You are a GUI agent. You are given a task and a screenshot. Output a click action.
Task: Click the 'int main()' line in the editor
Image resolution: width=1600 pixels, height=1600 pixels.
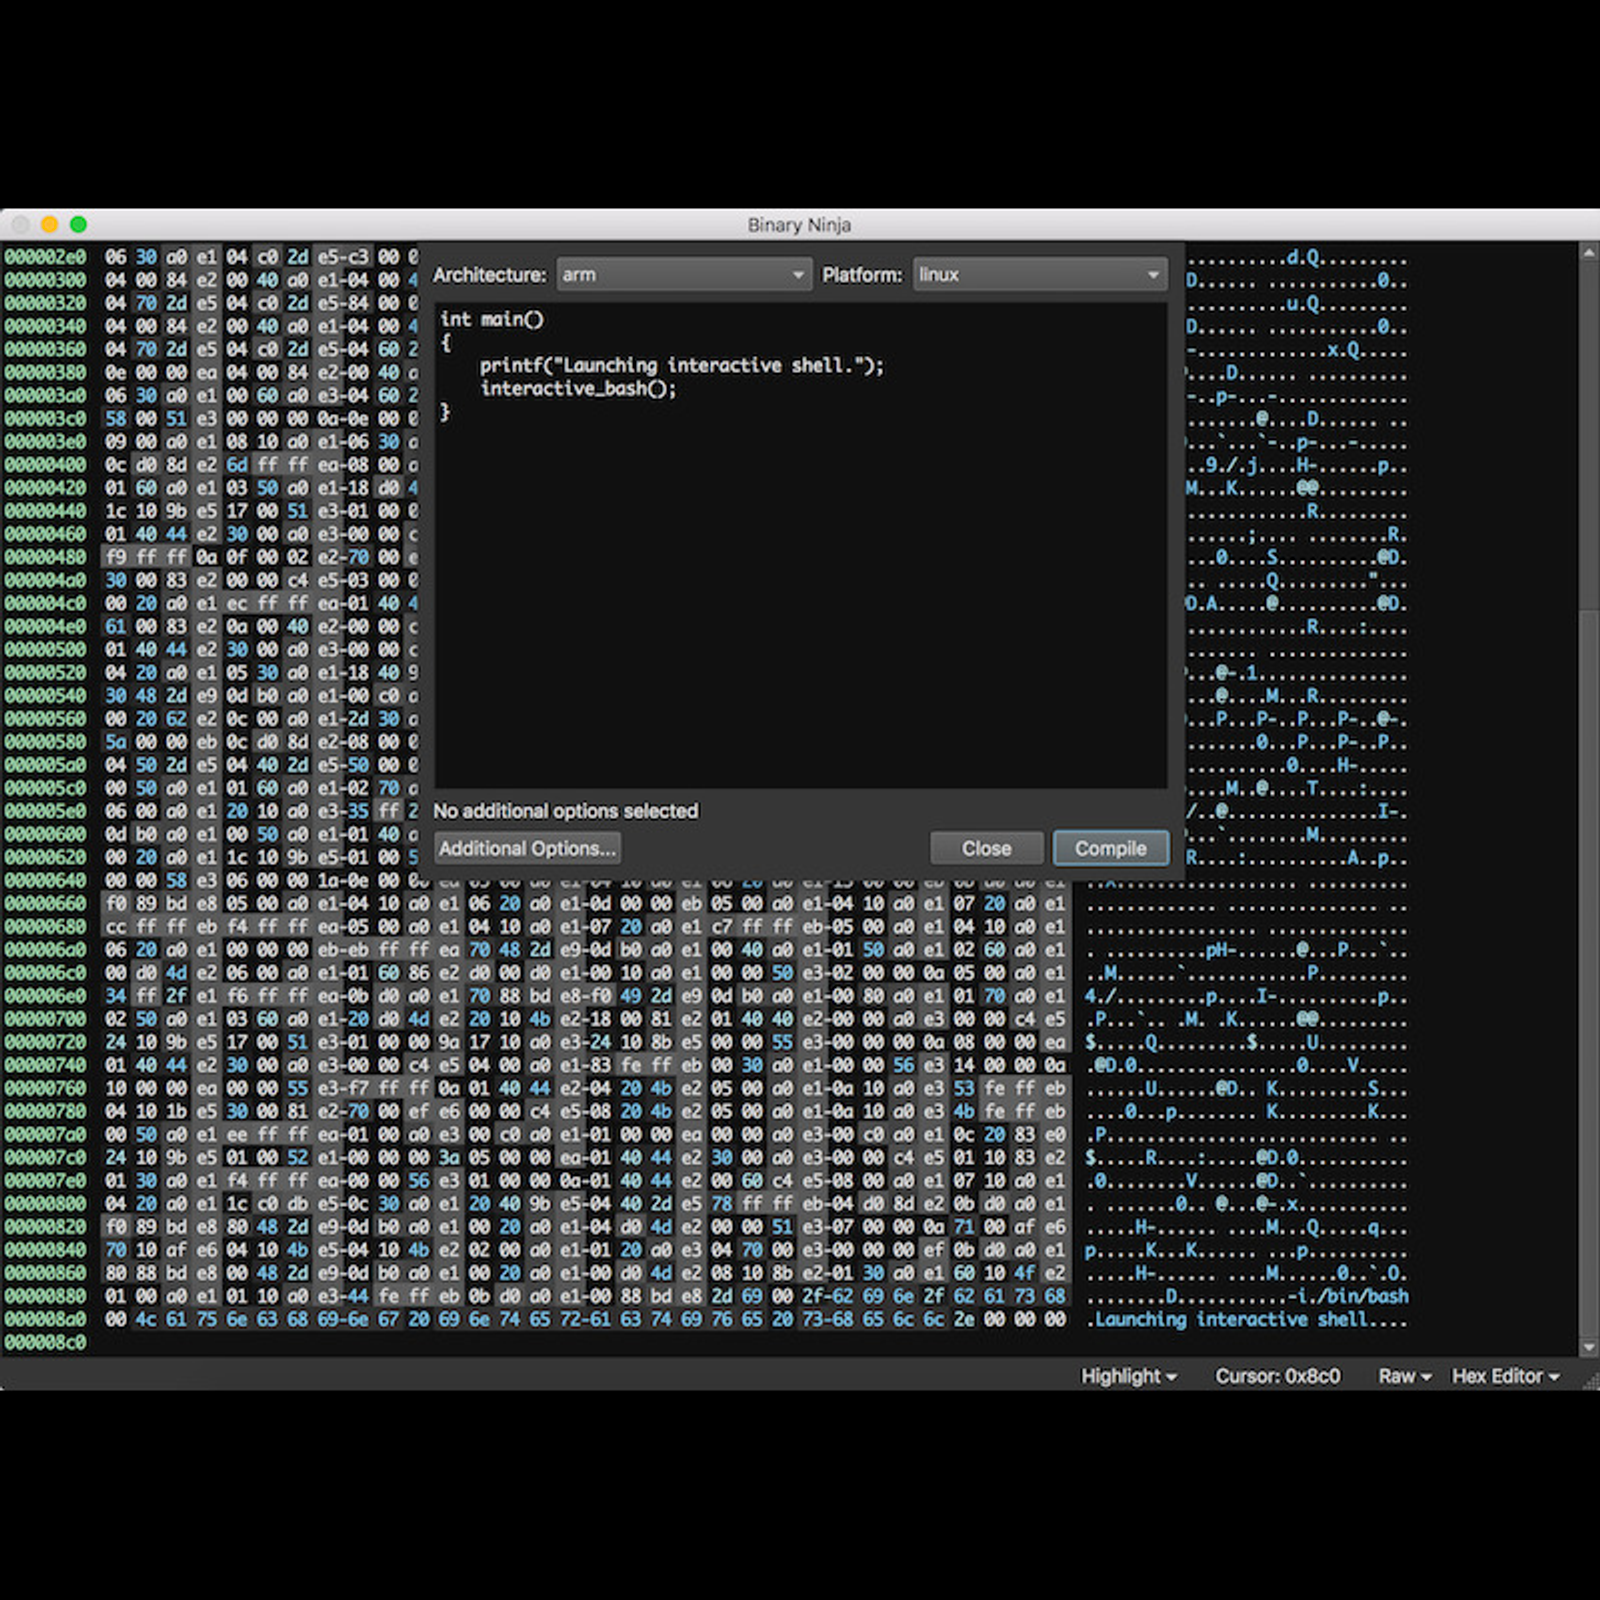[x=492, y=319]
